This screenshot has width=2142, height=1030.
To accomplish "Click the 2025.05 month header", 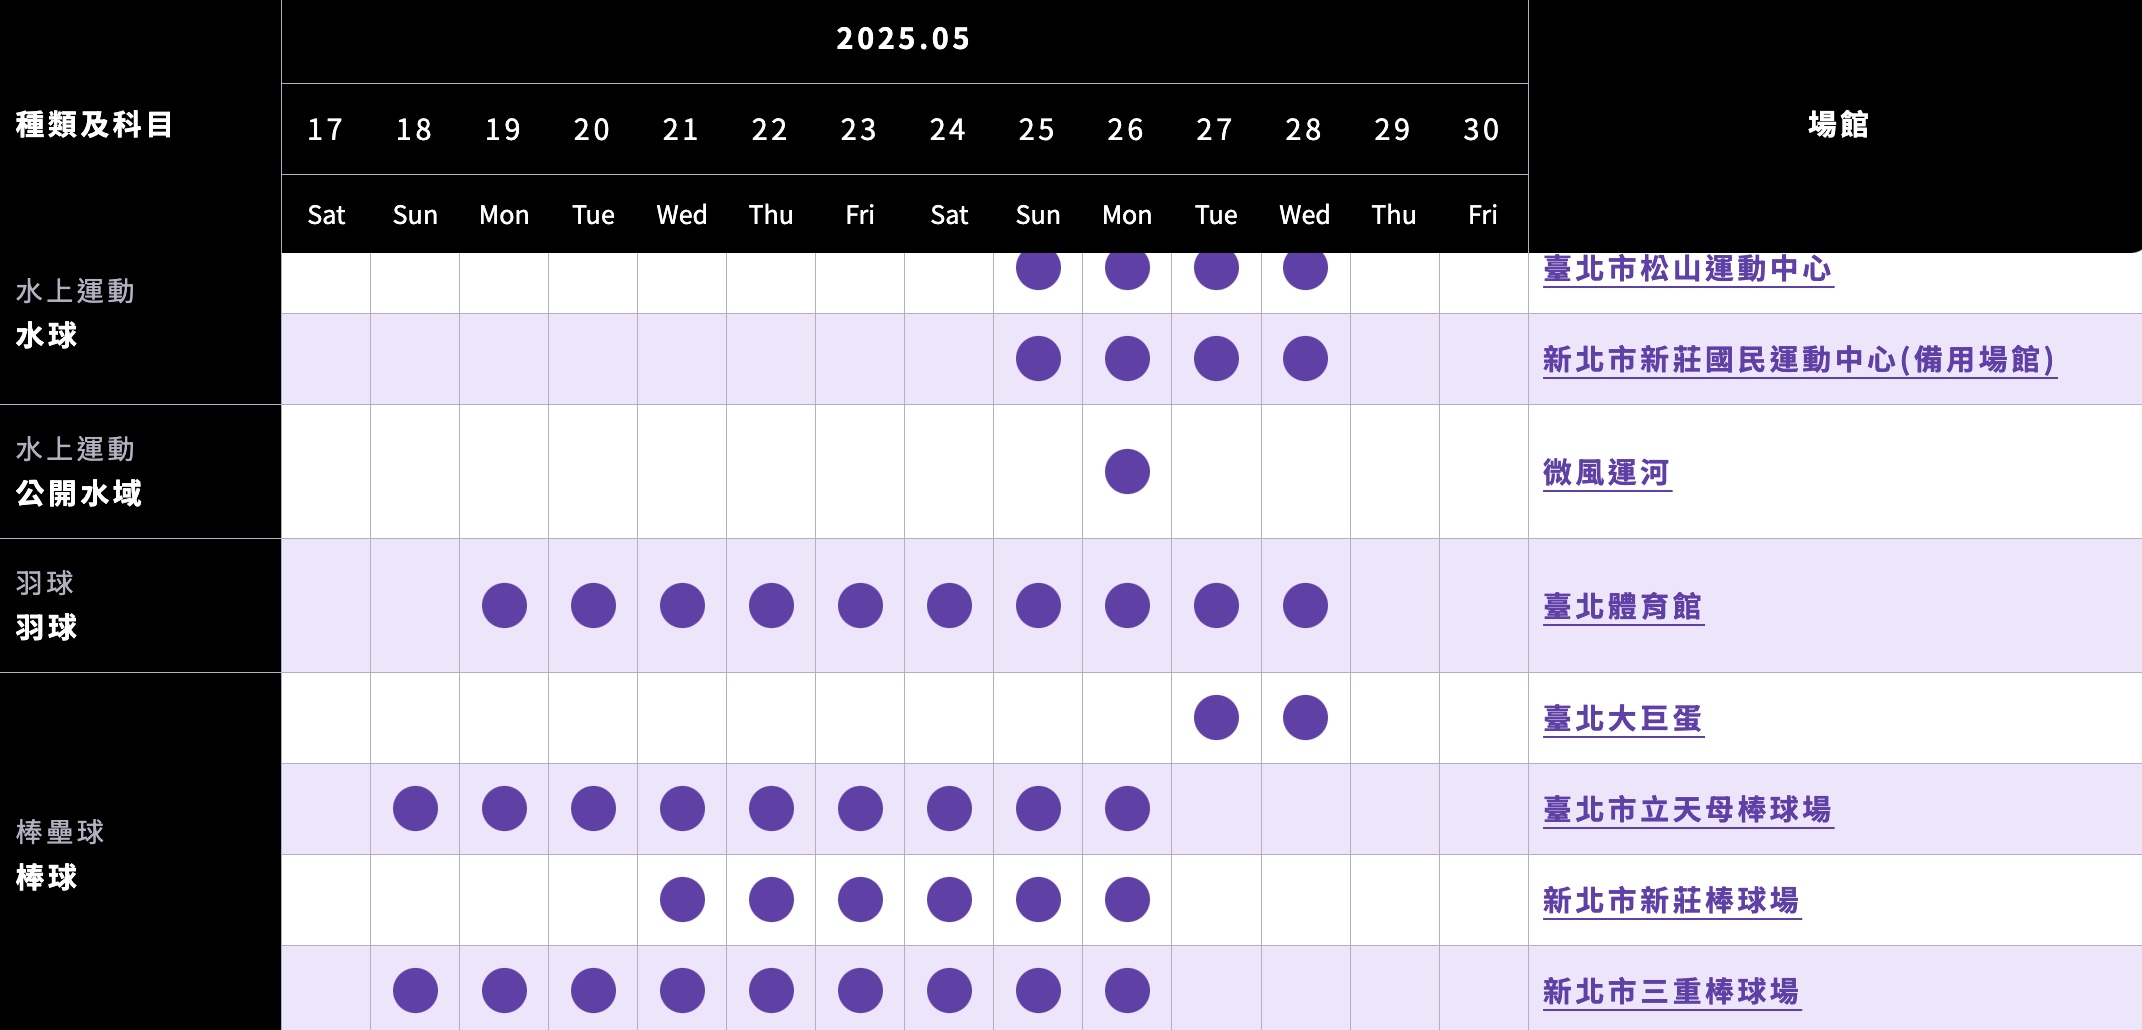I will pyautogui.click(x=904, y=39).
